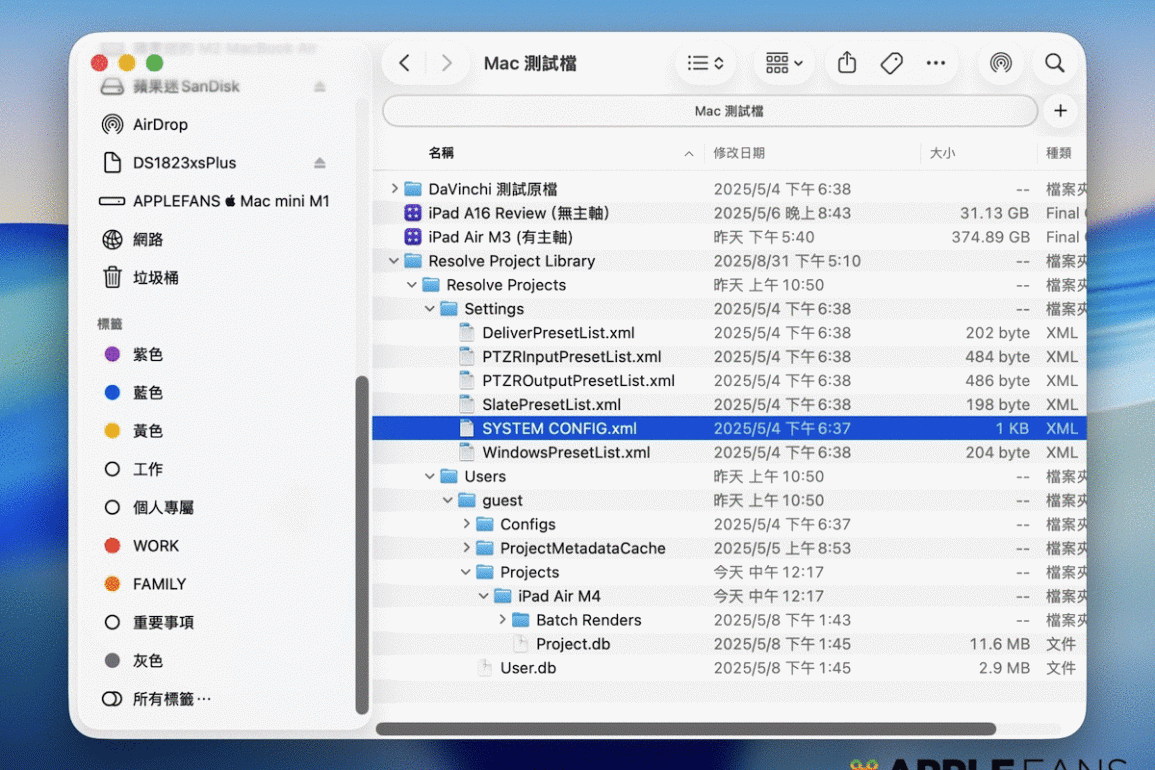Add a new tab with plus button

[x=1060, y=111]
